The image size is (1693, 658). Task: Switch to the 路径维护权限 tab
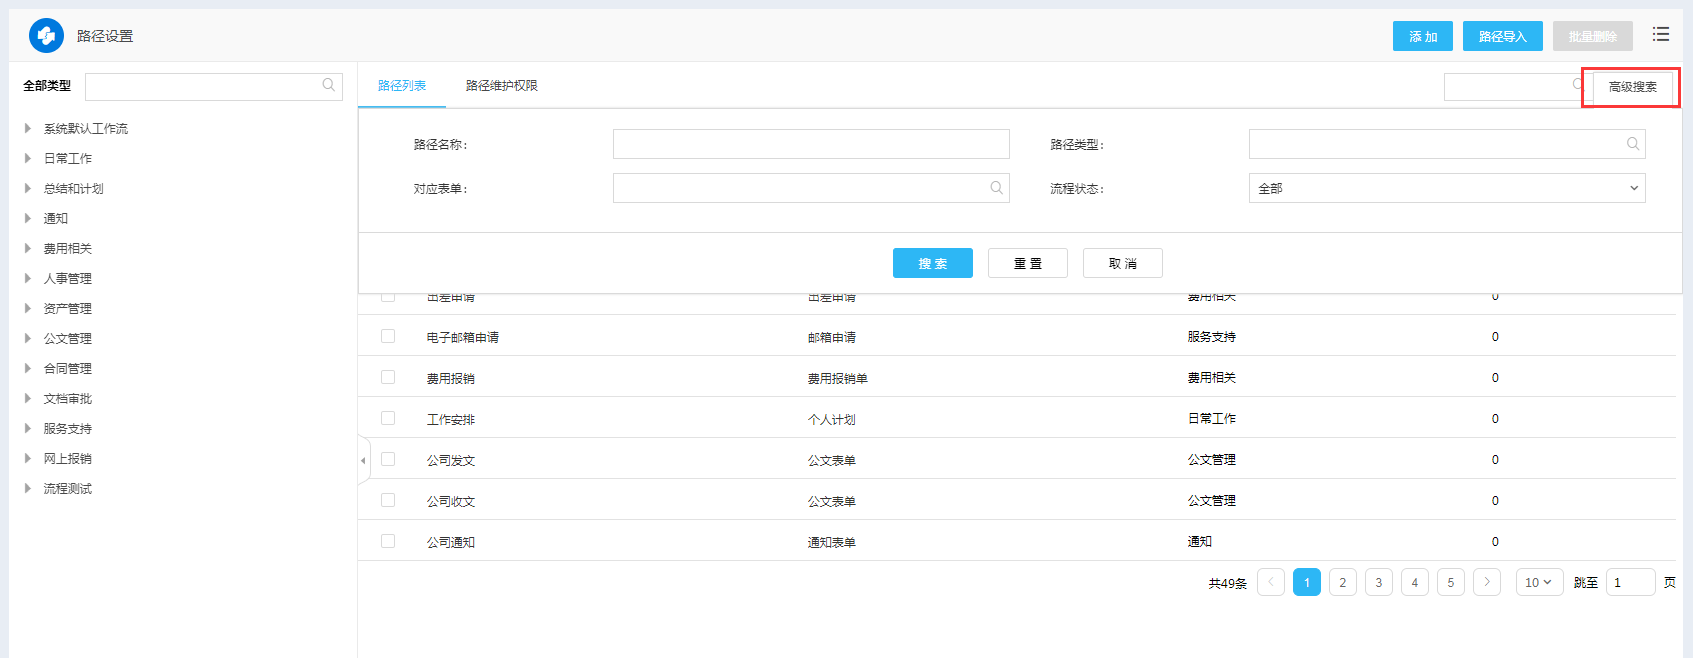501,86
